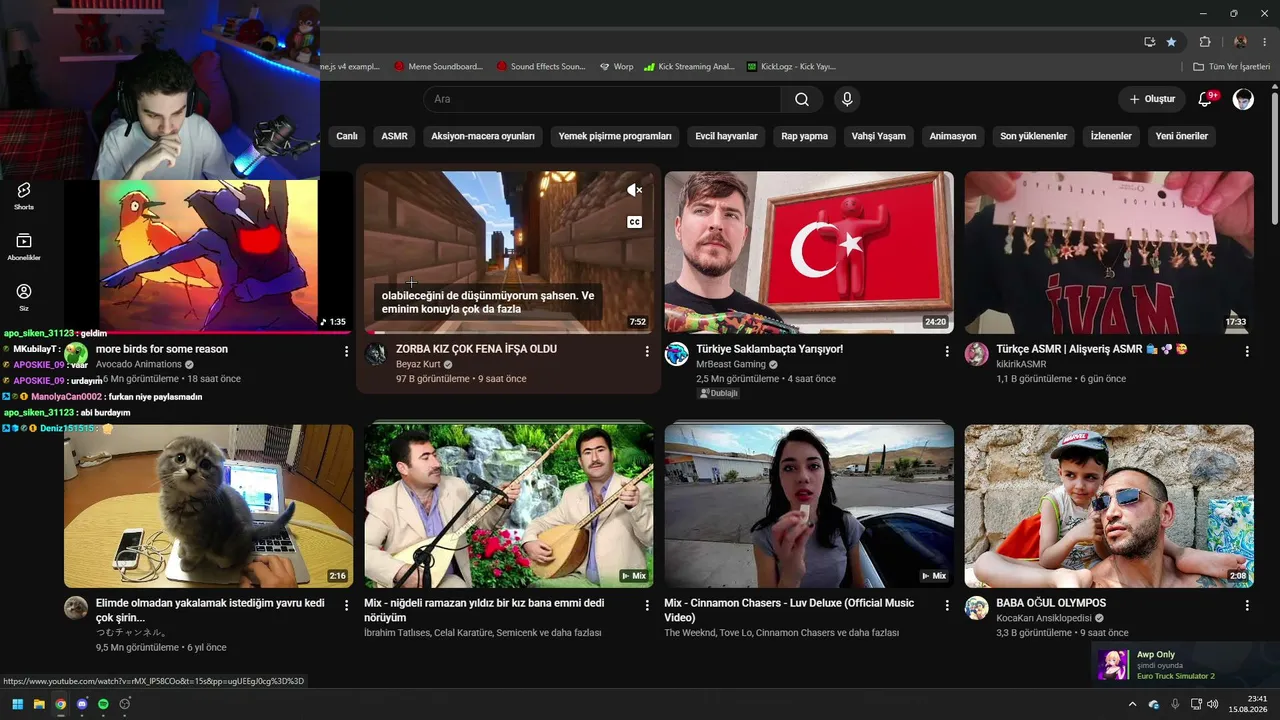Open the Sound Effects bookmark
Screen dimensions: 1280x720
click(541, 67)
